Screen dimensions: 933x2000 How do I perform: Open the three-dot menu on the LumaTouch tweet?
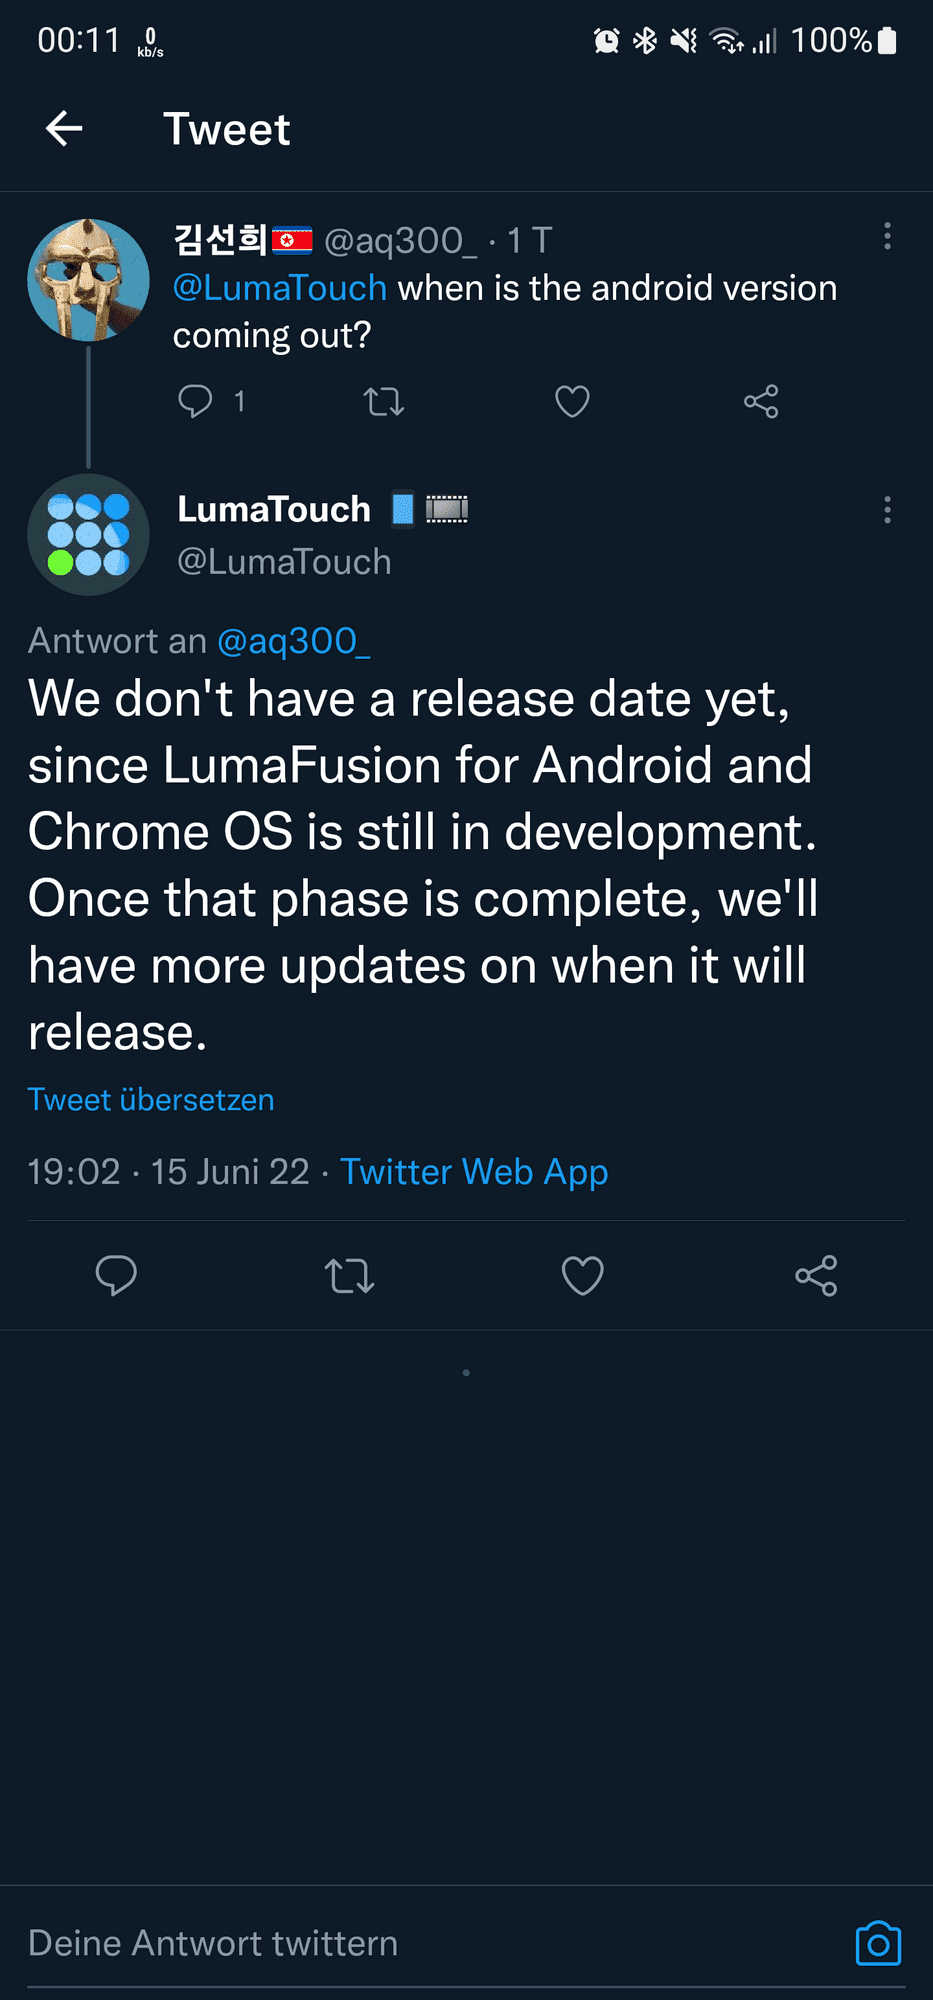pos(887,510)
